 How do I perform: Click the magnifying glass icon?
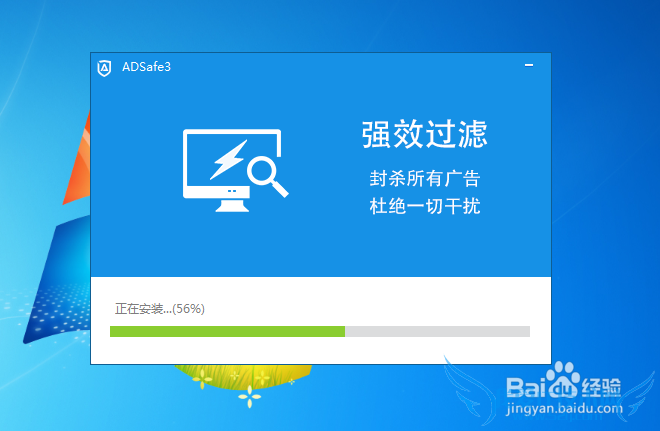[267, 176]
